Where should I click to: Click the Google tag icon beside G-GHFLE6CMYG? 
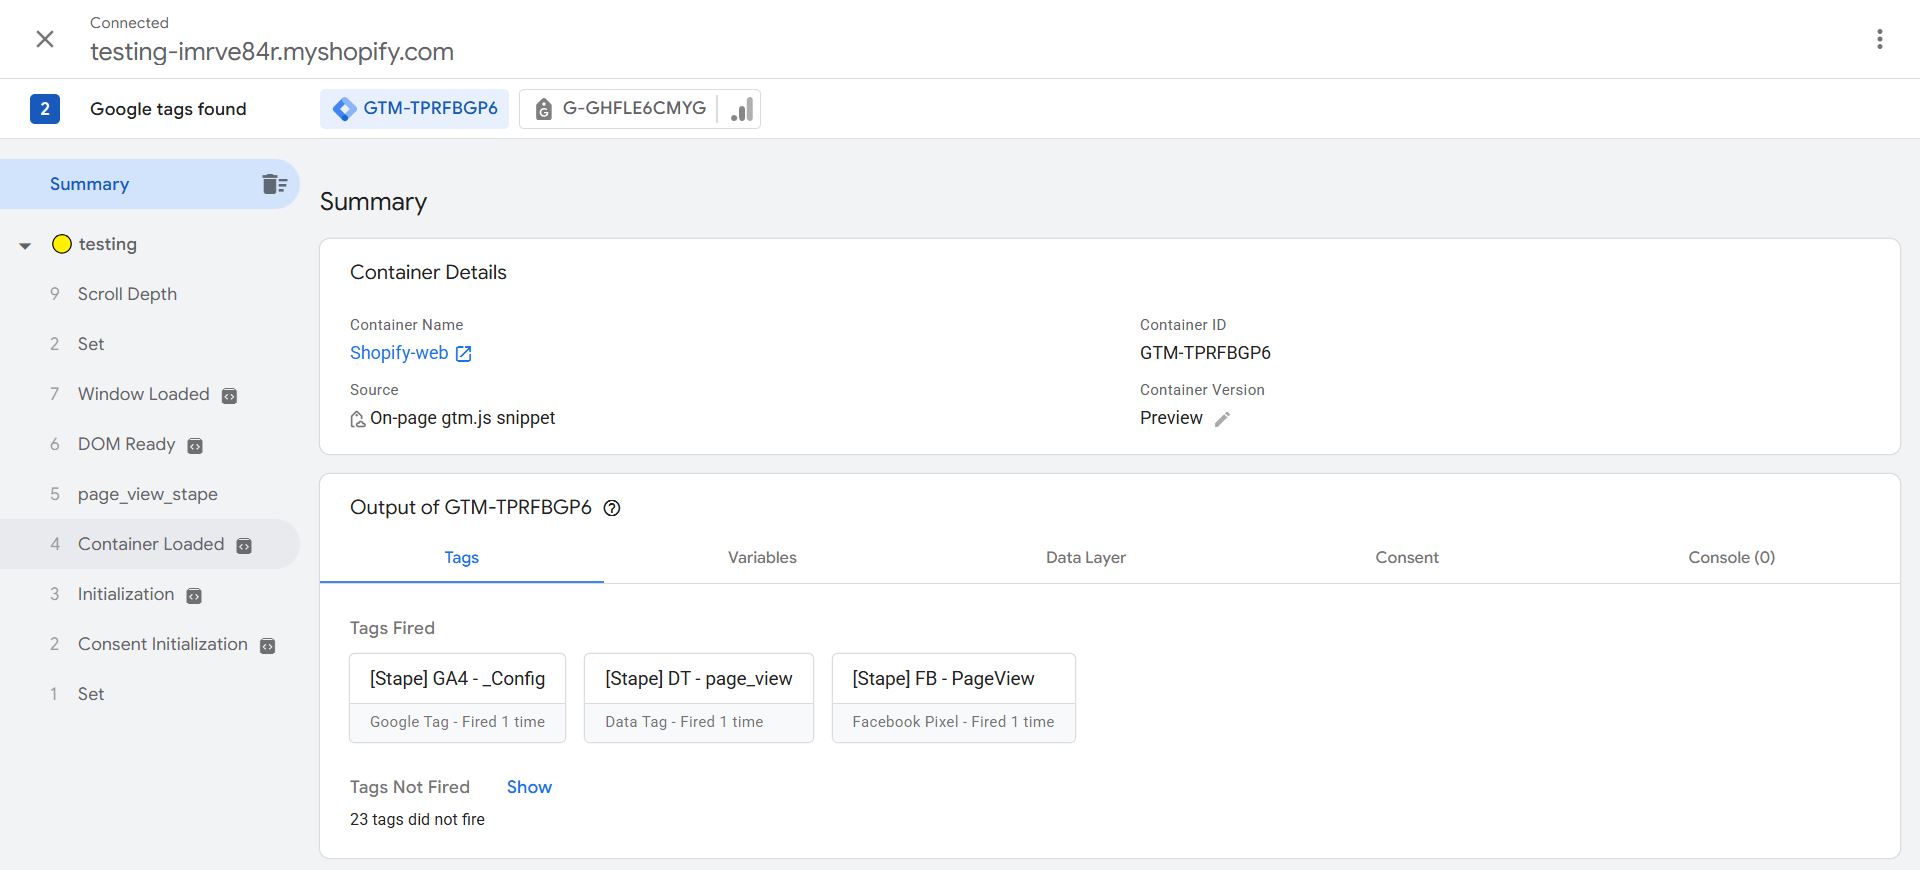click(x=543, y=109)
